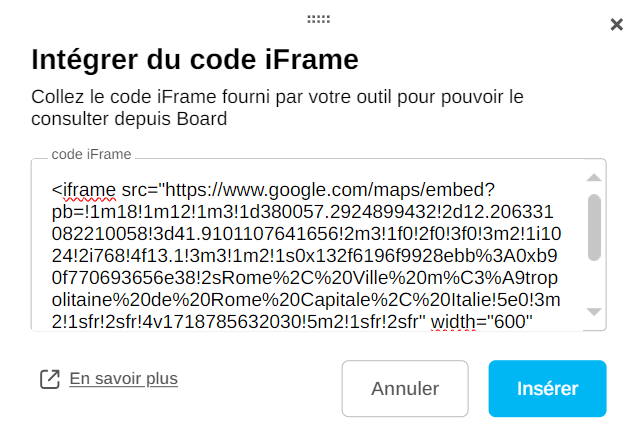The image size is (636, 444).
Task: Click the 'code iFrame' field label
Action: [x=91, y=155]
